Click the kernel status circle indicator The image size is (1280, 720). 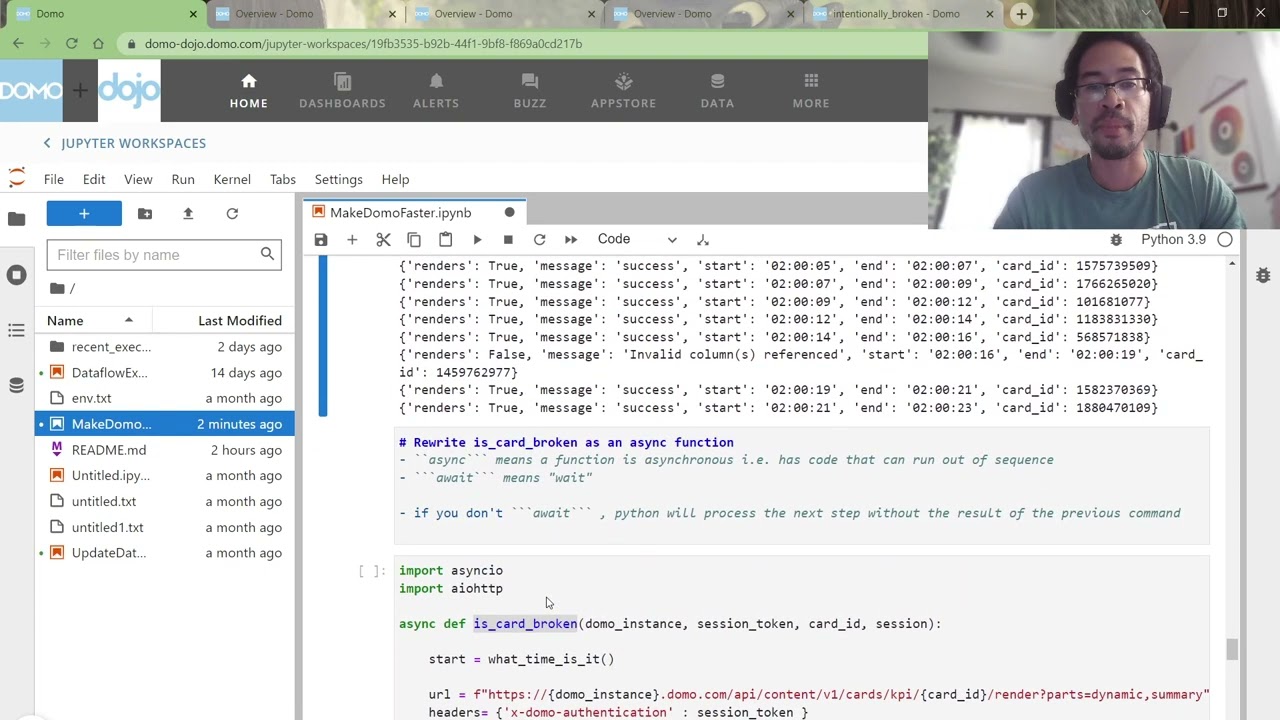tap(1225, 240)
